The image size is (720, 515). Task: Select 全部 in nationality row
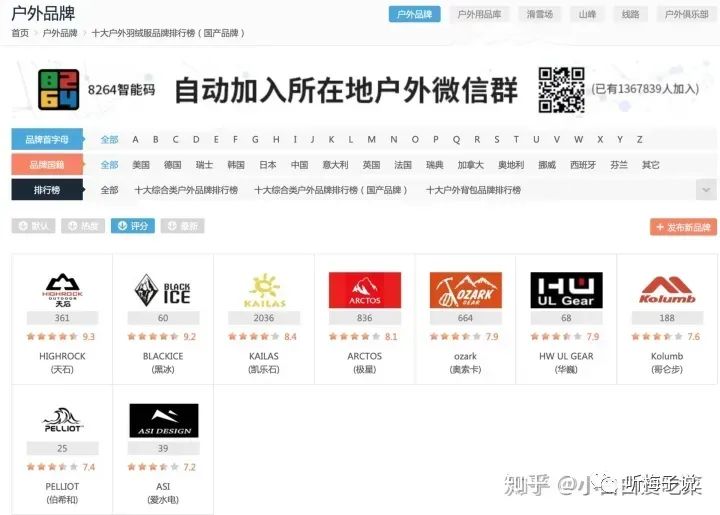click(109, 165)
